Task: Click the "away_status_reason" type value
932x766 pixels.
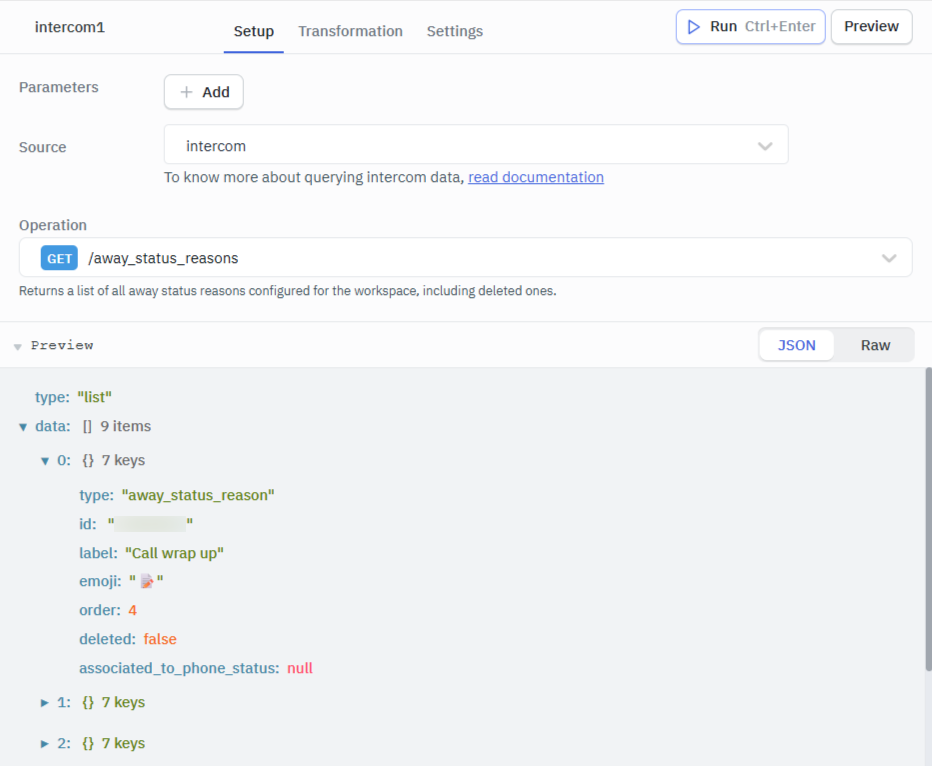Action: [x=198, y=495]
